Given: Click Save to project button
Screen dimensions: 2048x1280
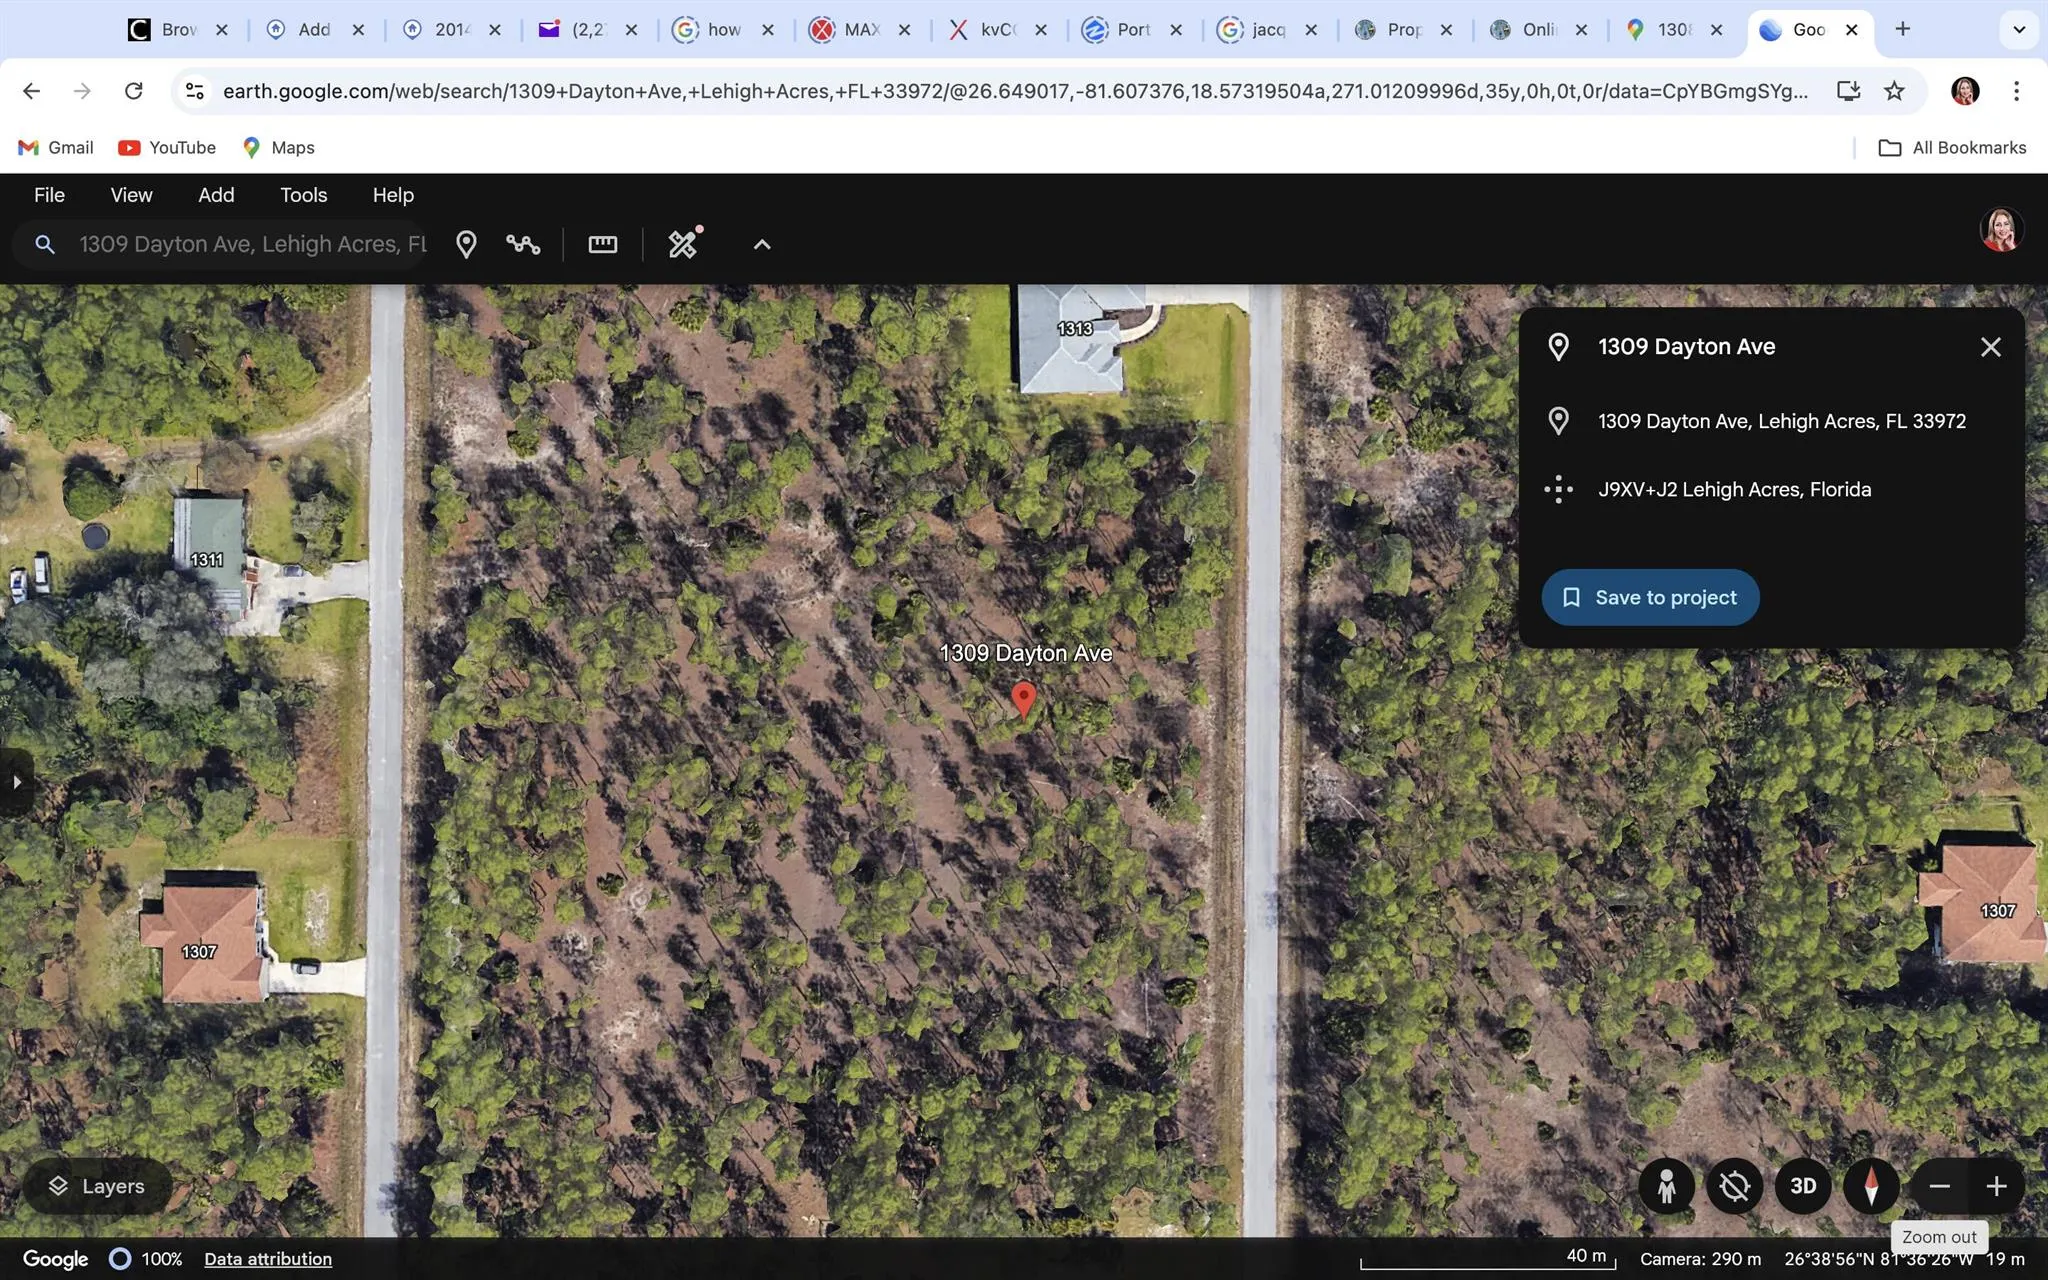Looking at the screenshot, I should tap(1650, 597).
